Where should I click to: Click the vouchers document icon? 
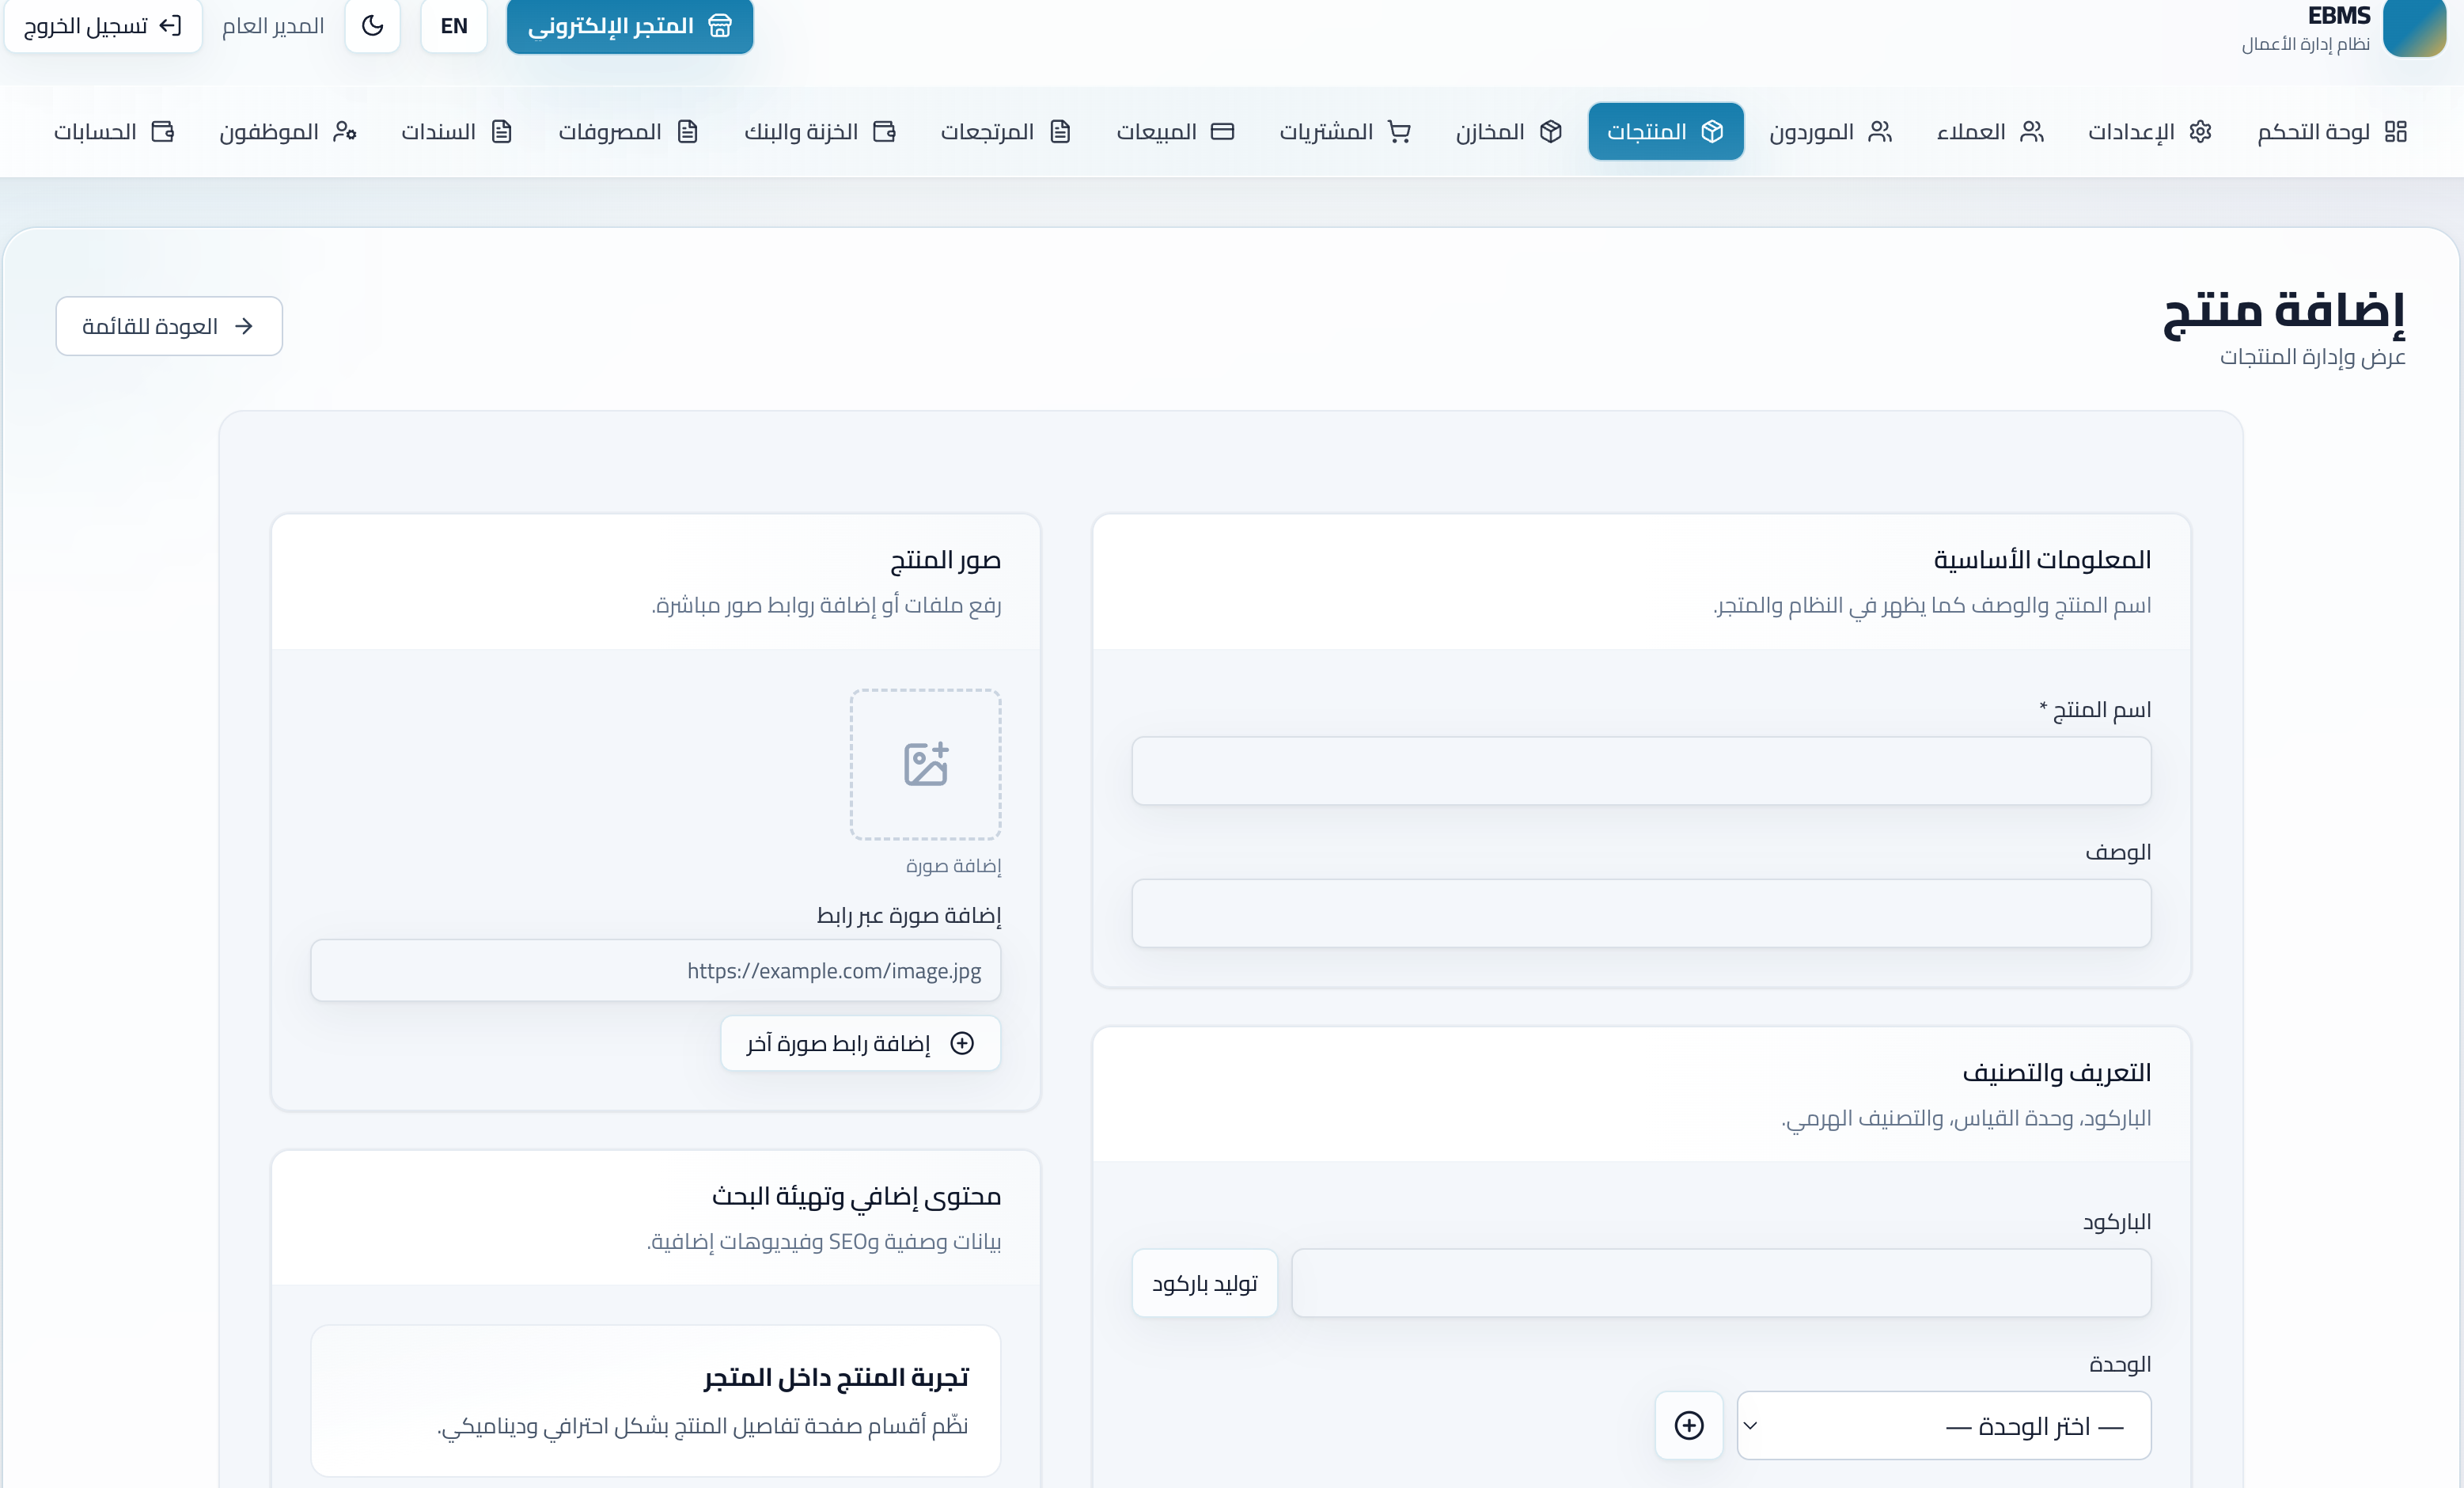coord(501,132)
